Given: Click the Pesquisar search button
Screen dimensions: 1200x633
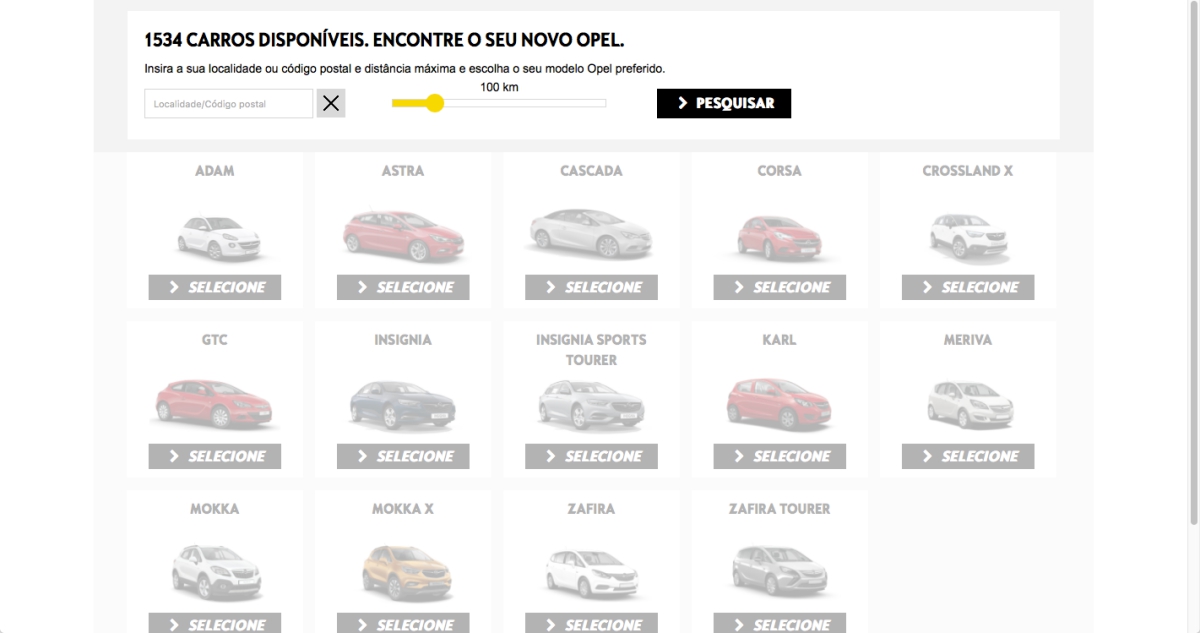Looking at the screenshot, I should [724, 103].
